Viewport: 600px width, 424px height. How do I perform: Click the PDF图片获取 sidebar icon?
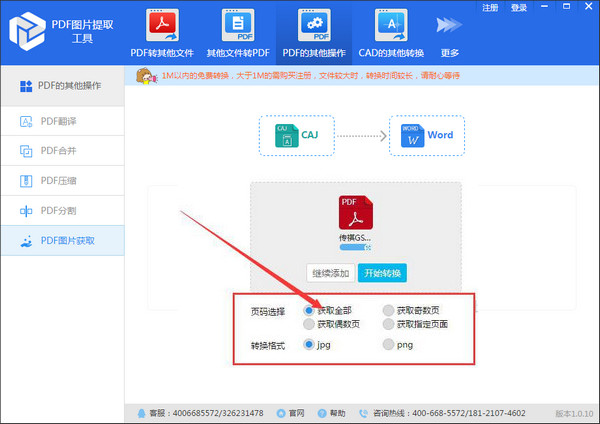click(26, 241)
